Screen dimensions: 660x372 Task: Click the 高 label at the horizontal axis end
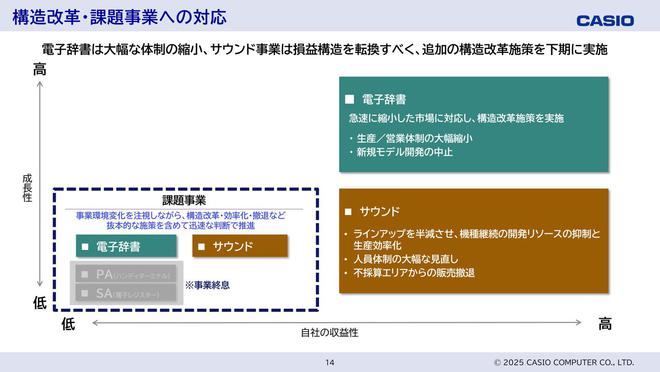605,324
